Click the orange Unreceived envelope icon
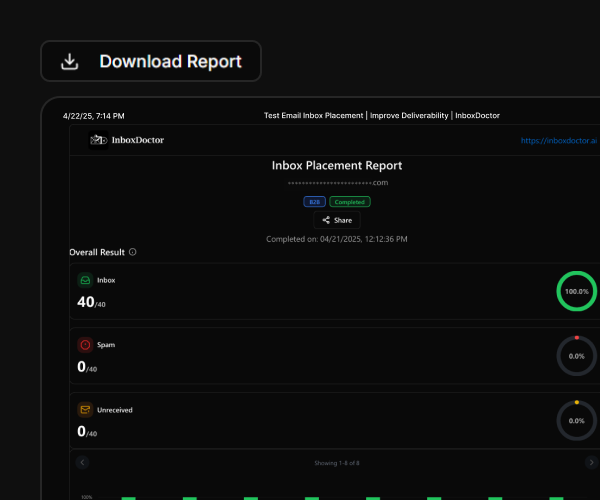The image size is (600, 500). (x=85, y=410)
